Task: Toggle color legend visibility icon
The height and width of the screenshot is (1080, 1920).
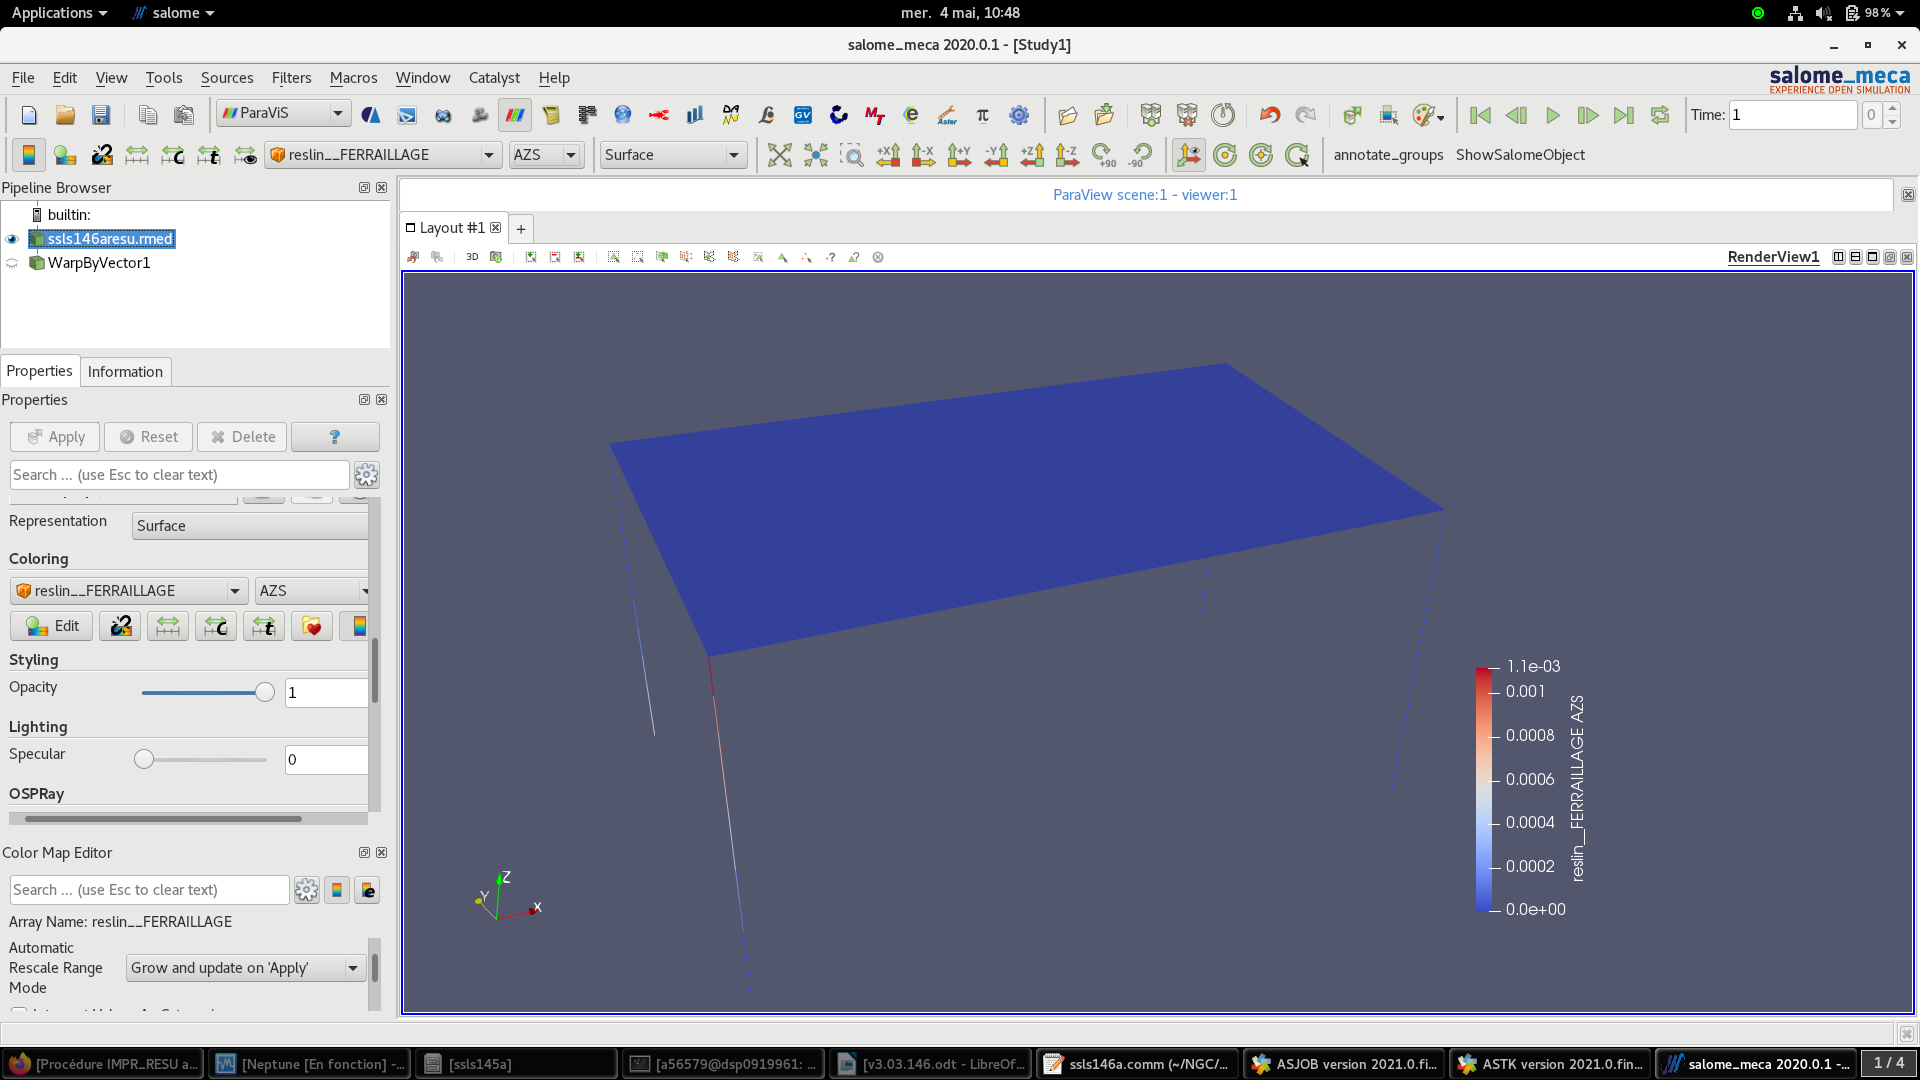Action: [x=28, y=155]
